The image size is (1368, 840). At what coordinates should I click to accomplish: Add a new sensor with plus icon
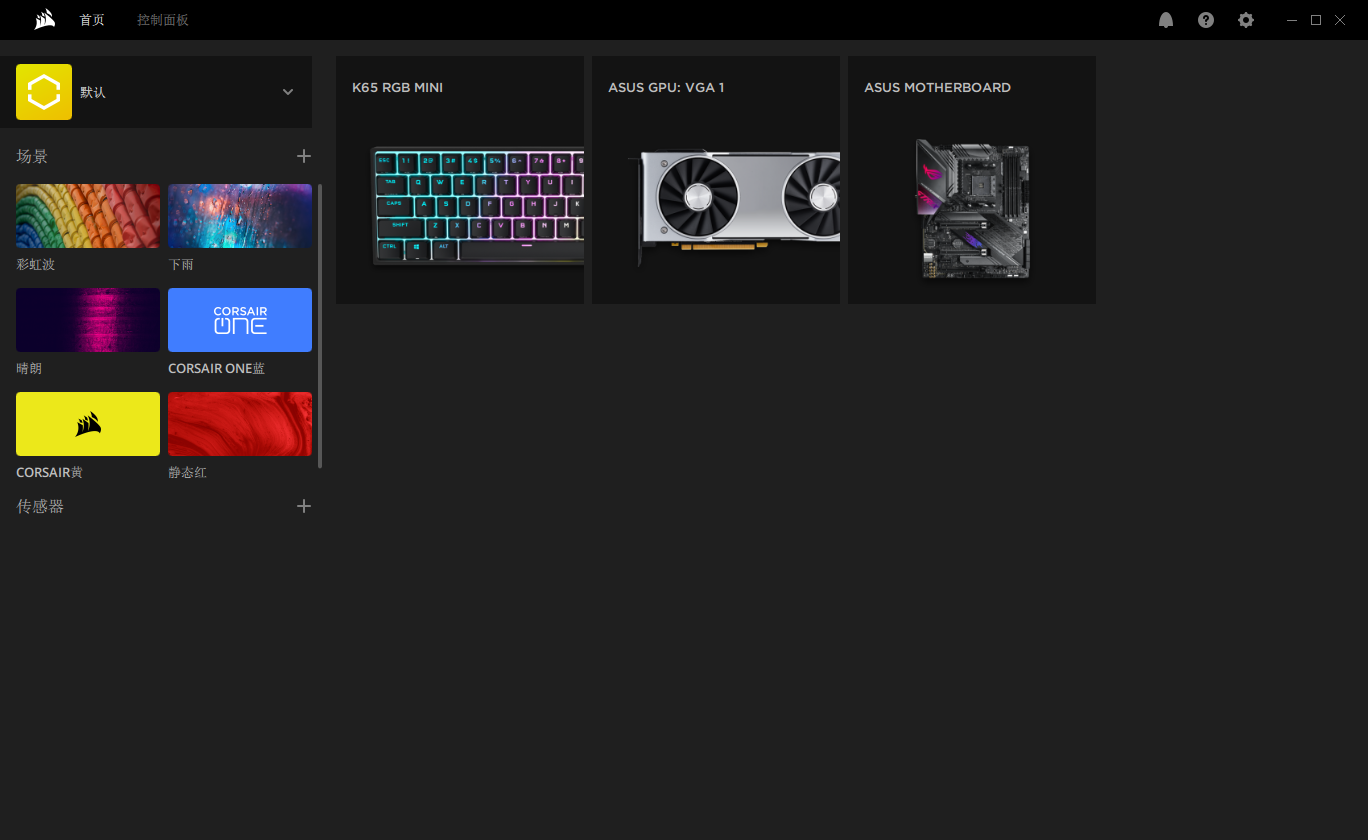point(304,506)
